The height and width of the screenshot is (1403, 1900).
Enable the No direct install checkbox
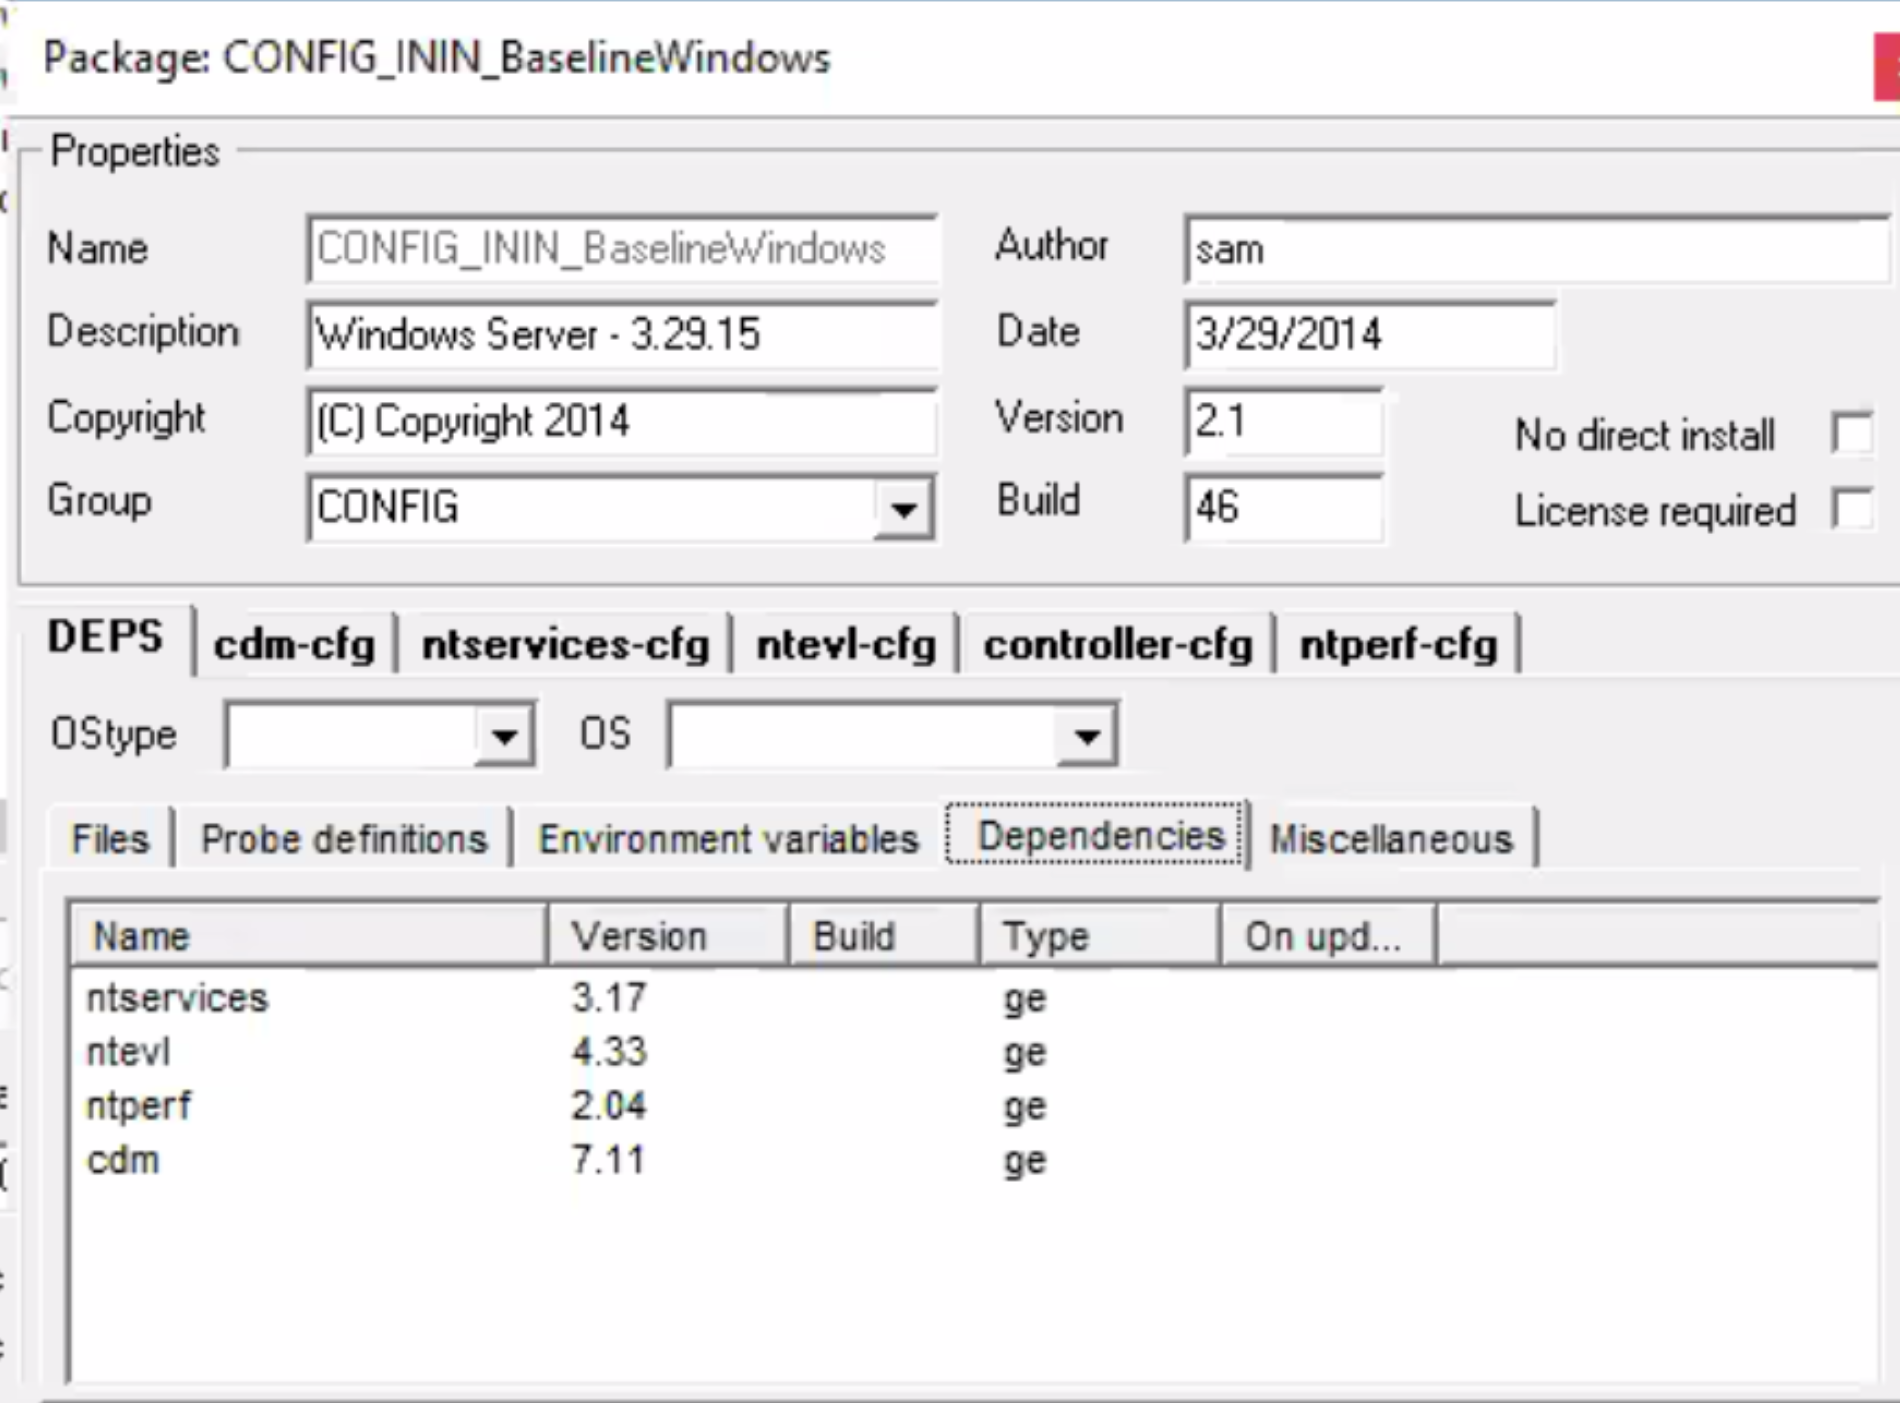1851,434
